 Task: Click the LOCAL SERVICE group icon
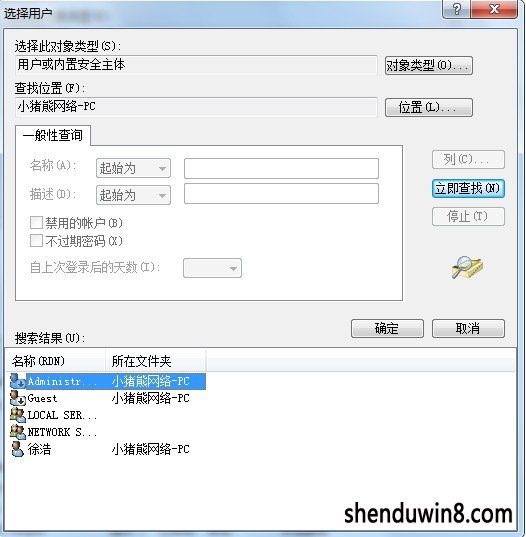click(x=17, y=415)
